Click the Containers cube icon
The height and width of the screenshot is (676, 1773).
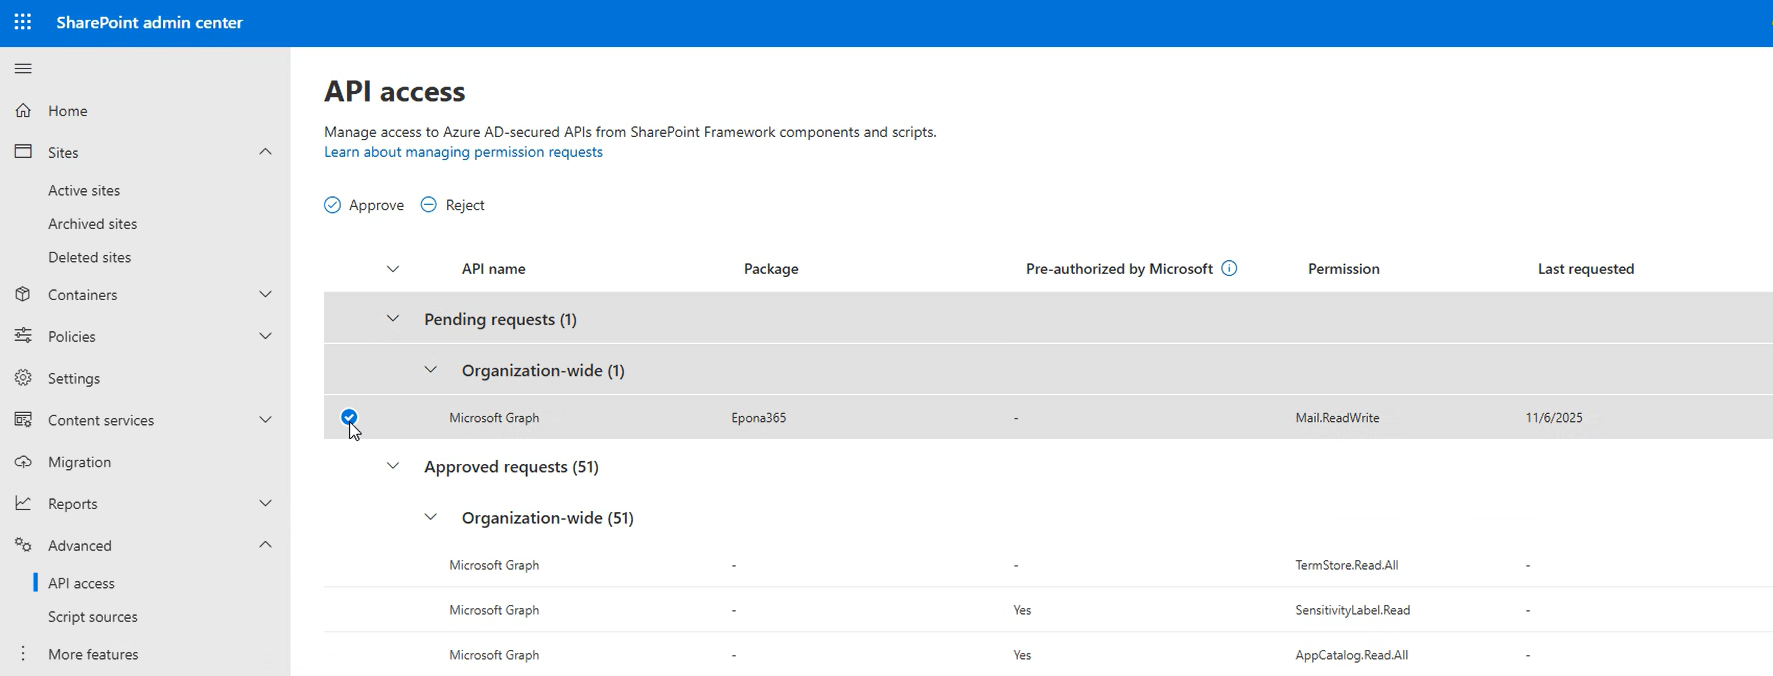click(x=23, y=295)
